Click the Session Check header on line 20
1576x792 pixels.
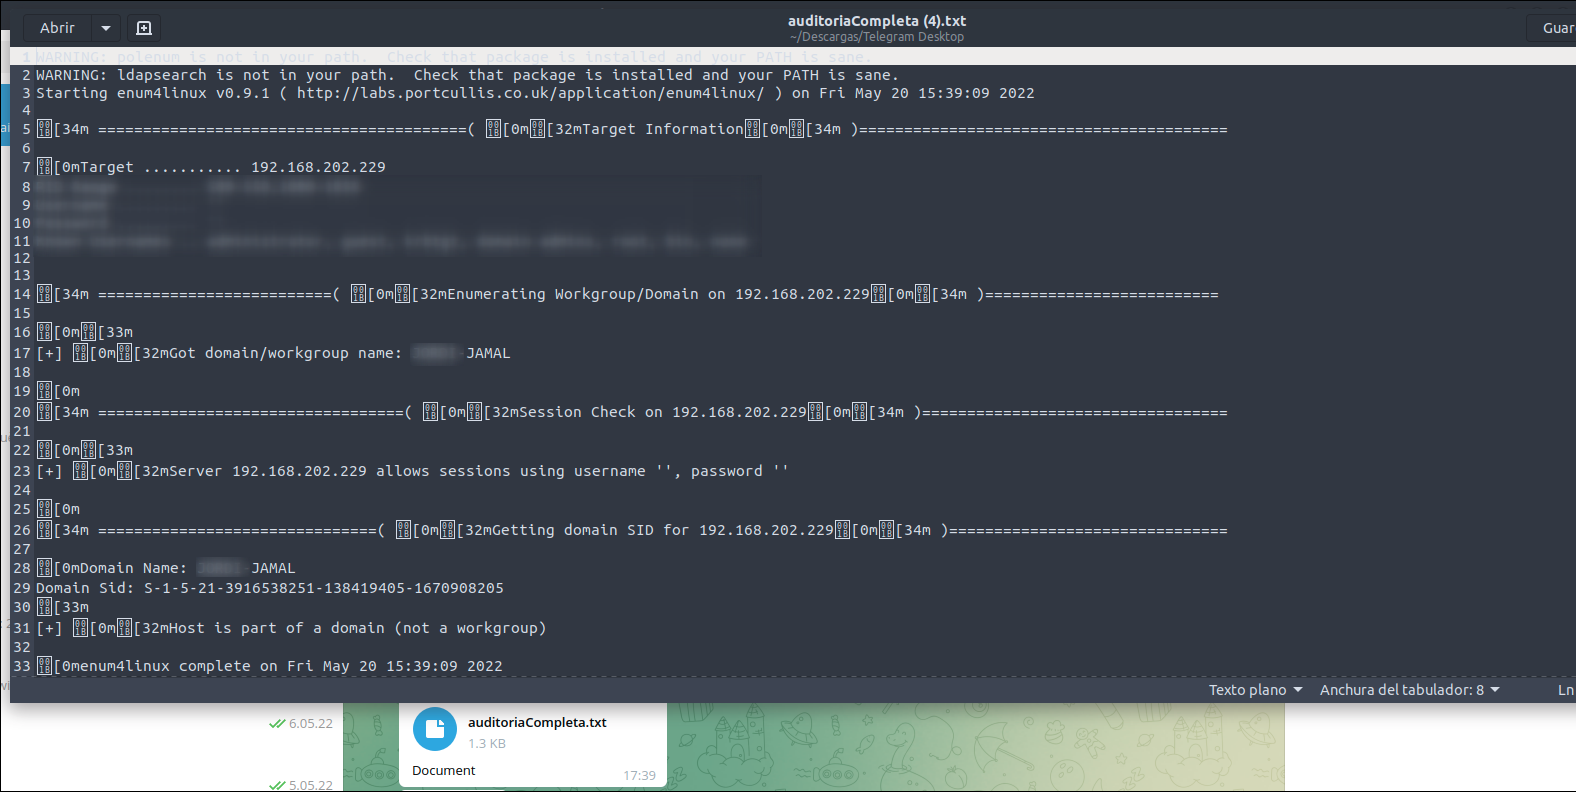[632, 413]
